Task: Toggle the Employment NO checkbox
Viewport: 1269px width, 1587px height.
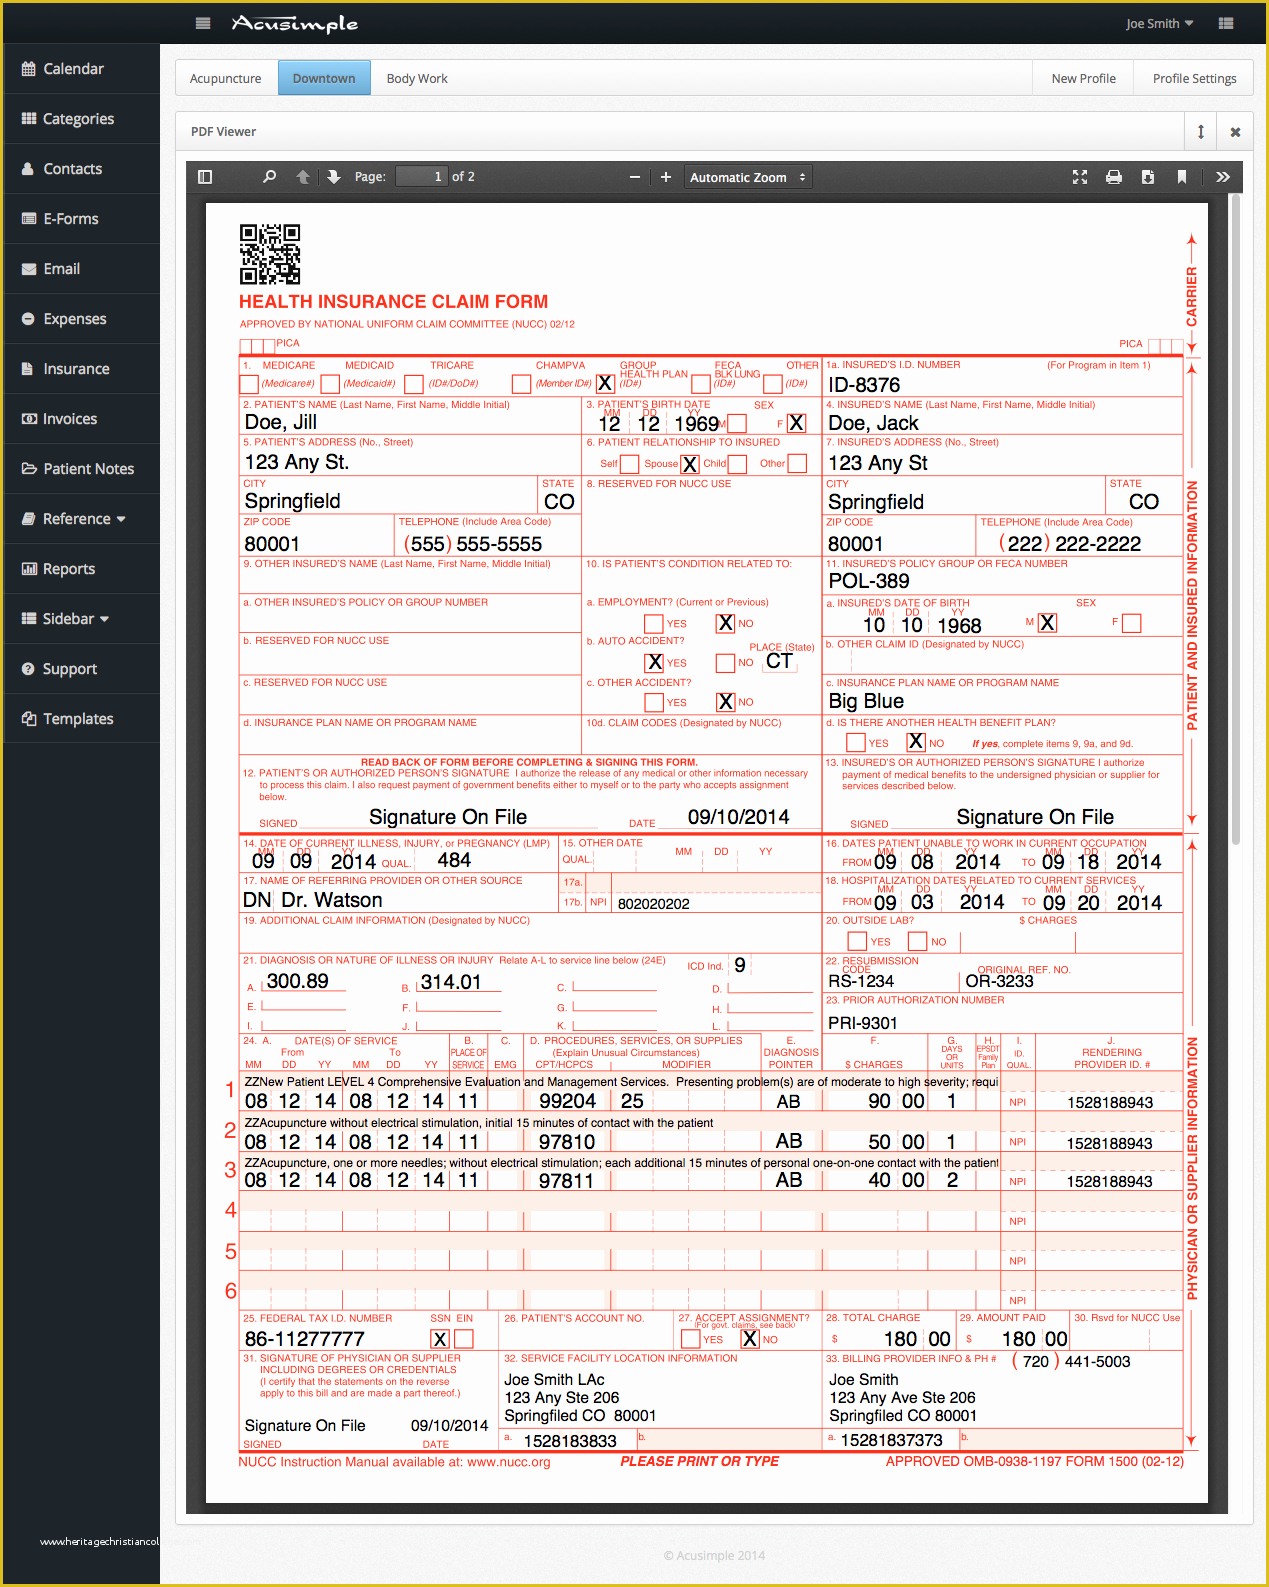Action: tap(726, 623)
